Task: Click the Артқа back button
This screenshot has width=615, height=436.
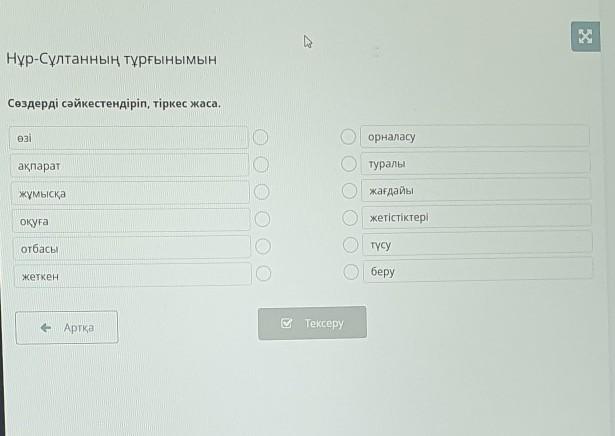Action: coord(67,327)
